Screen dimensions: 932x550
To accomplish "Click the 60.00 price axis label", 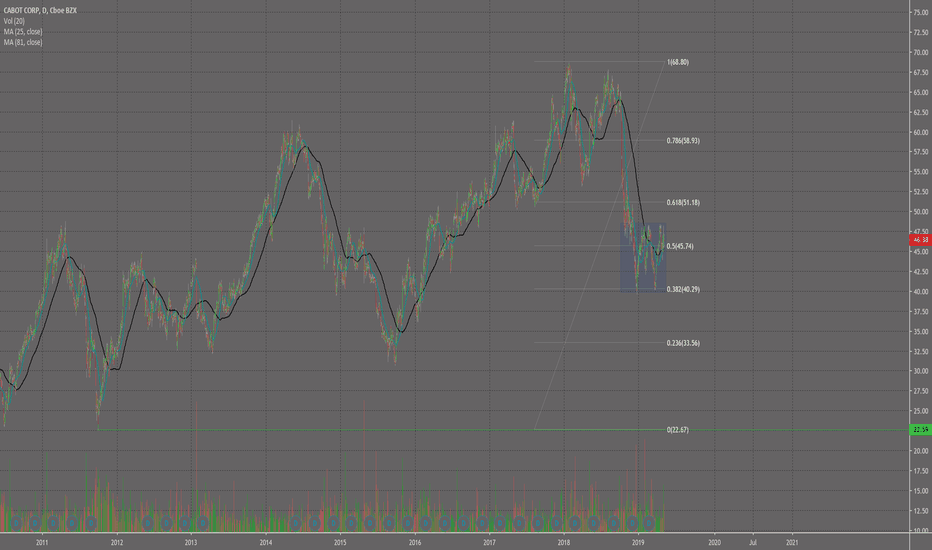I will pos(921,132).
